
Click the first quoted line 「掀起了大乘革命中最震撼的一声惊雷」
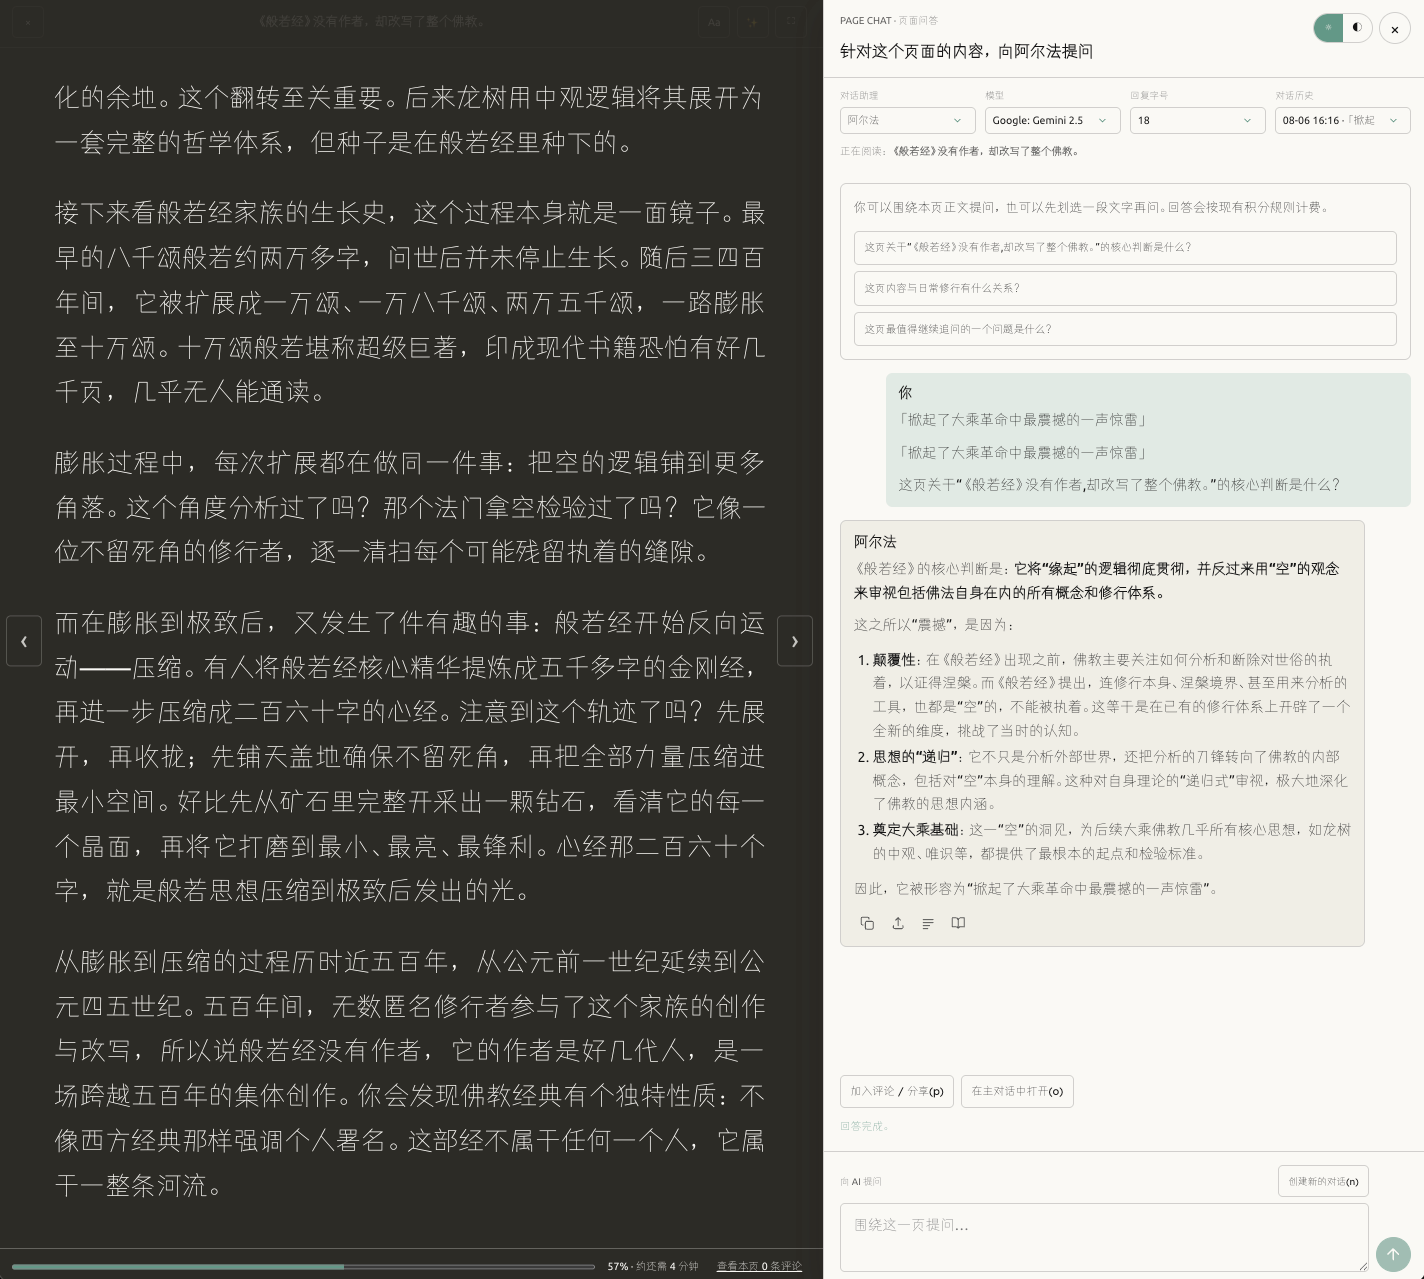(1023, 420)
